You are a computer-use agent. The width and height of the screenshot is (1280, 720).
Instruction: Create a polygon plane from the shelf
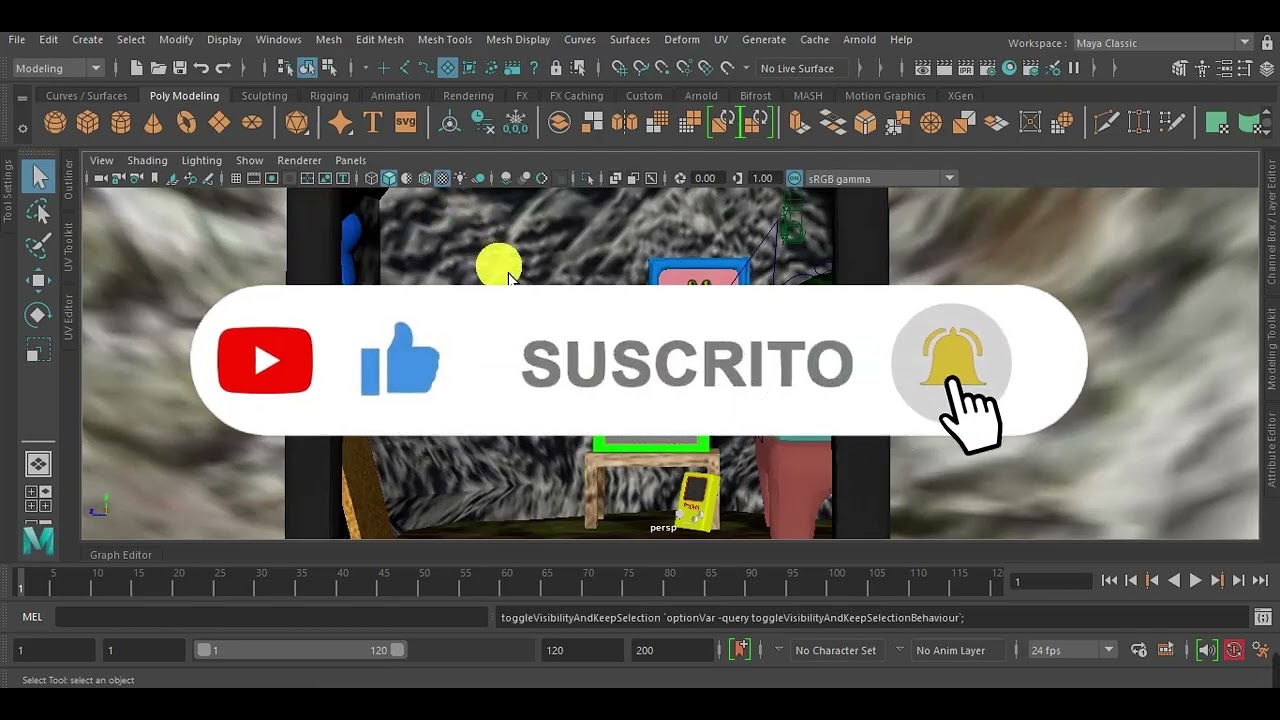pyautogui.click(x=219, y=122)
